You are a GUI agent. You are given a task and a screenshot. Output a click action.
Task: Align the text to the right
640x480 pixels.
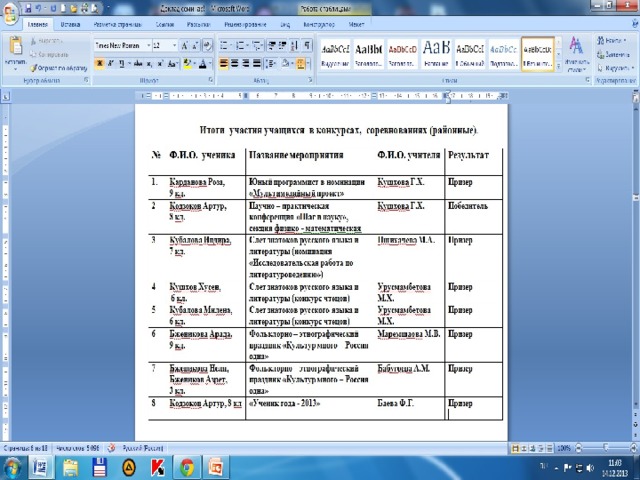(x=246, y=63)
